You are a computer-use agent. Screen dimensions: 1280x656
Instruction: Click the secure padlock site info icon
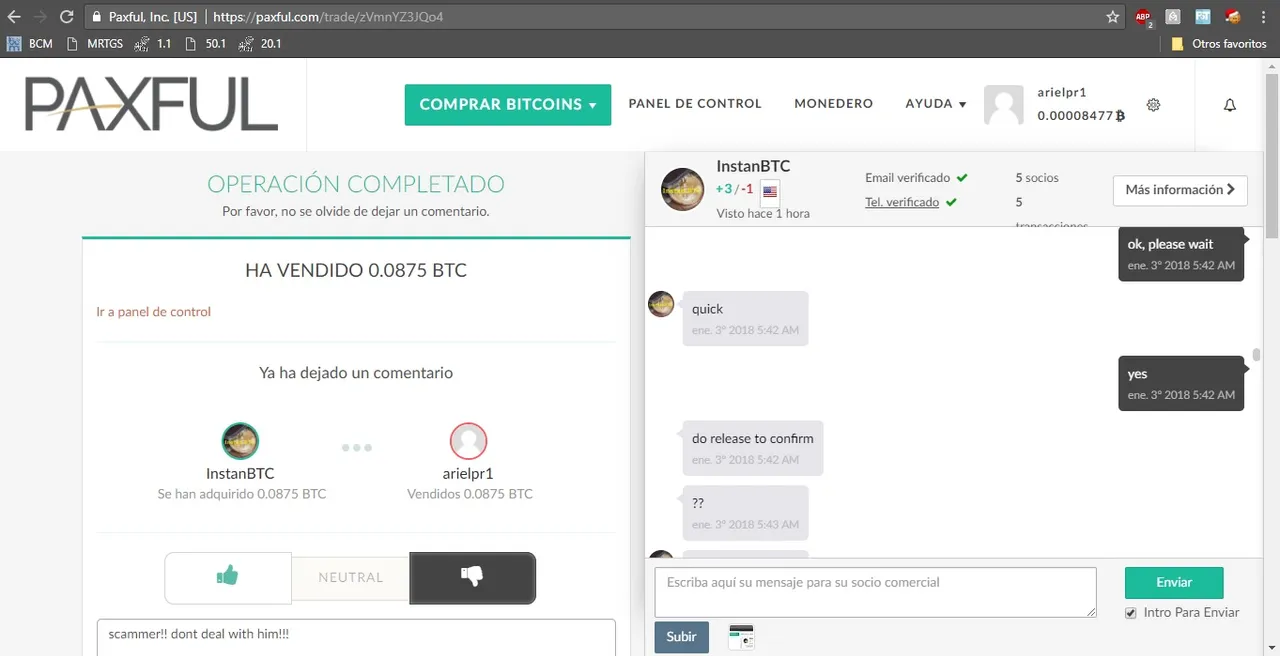(x=95, y=17)
